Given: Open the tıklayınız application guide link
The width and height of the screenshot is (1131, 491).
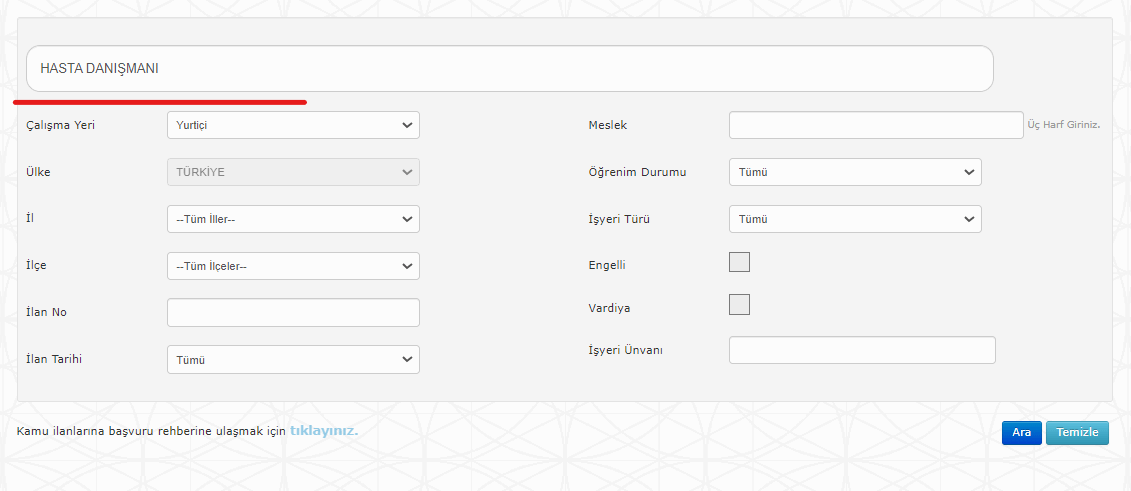Looking at the screenshot, I should click(323, 431).
